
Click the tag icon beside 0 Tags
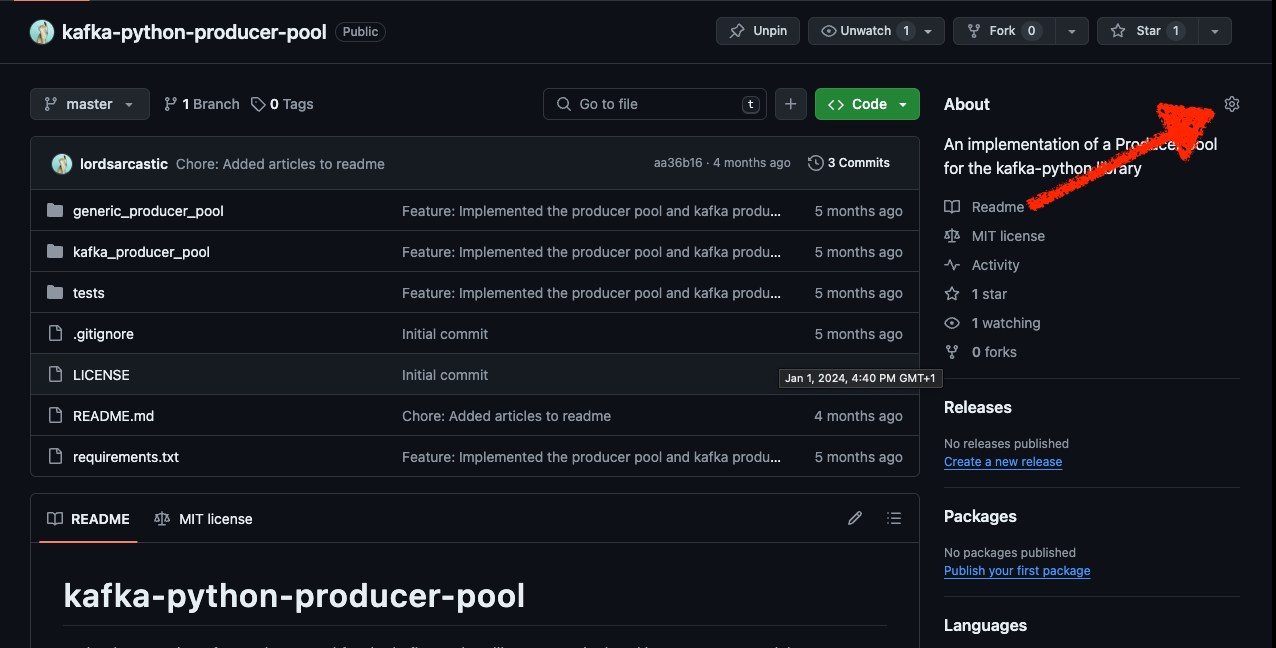tap(258, 104)
